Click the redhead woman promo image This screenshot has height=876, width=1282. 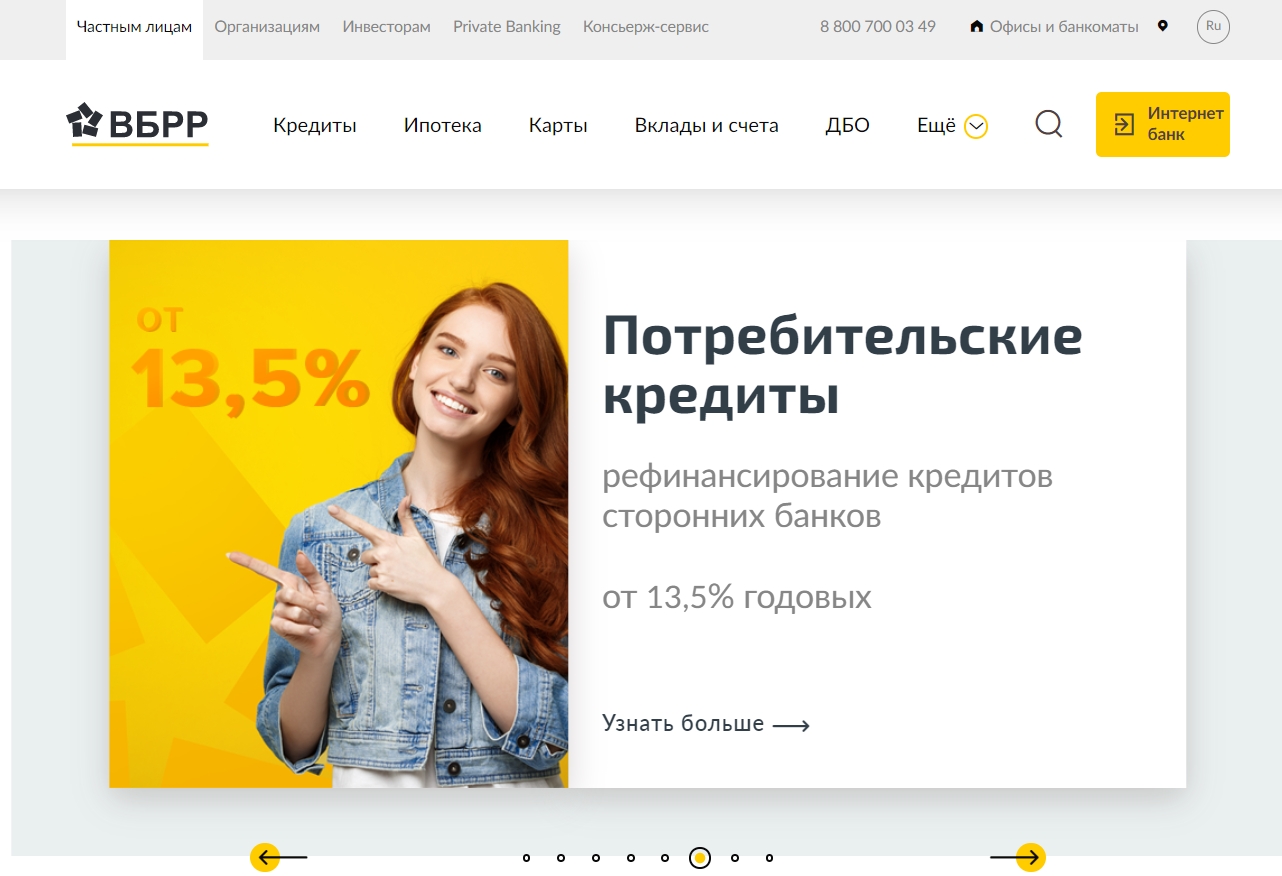pos(339,514)
